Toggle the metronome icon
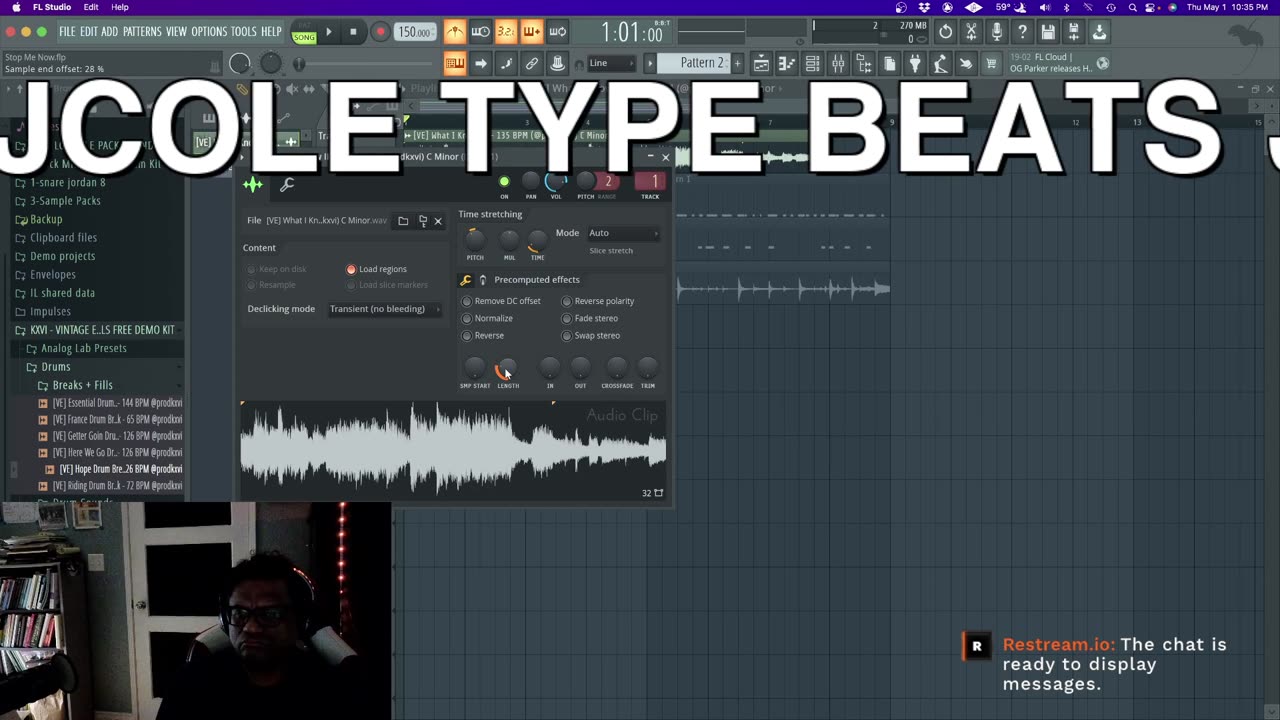Viewport: 1280px width, 720px height. click(455, 32)
